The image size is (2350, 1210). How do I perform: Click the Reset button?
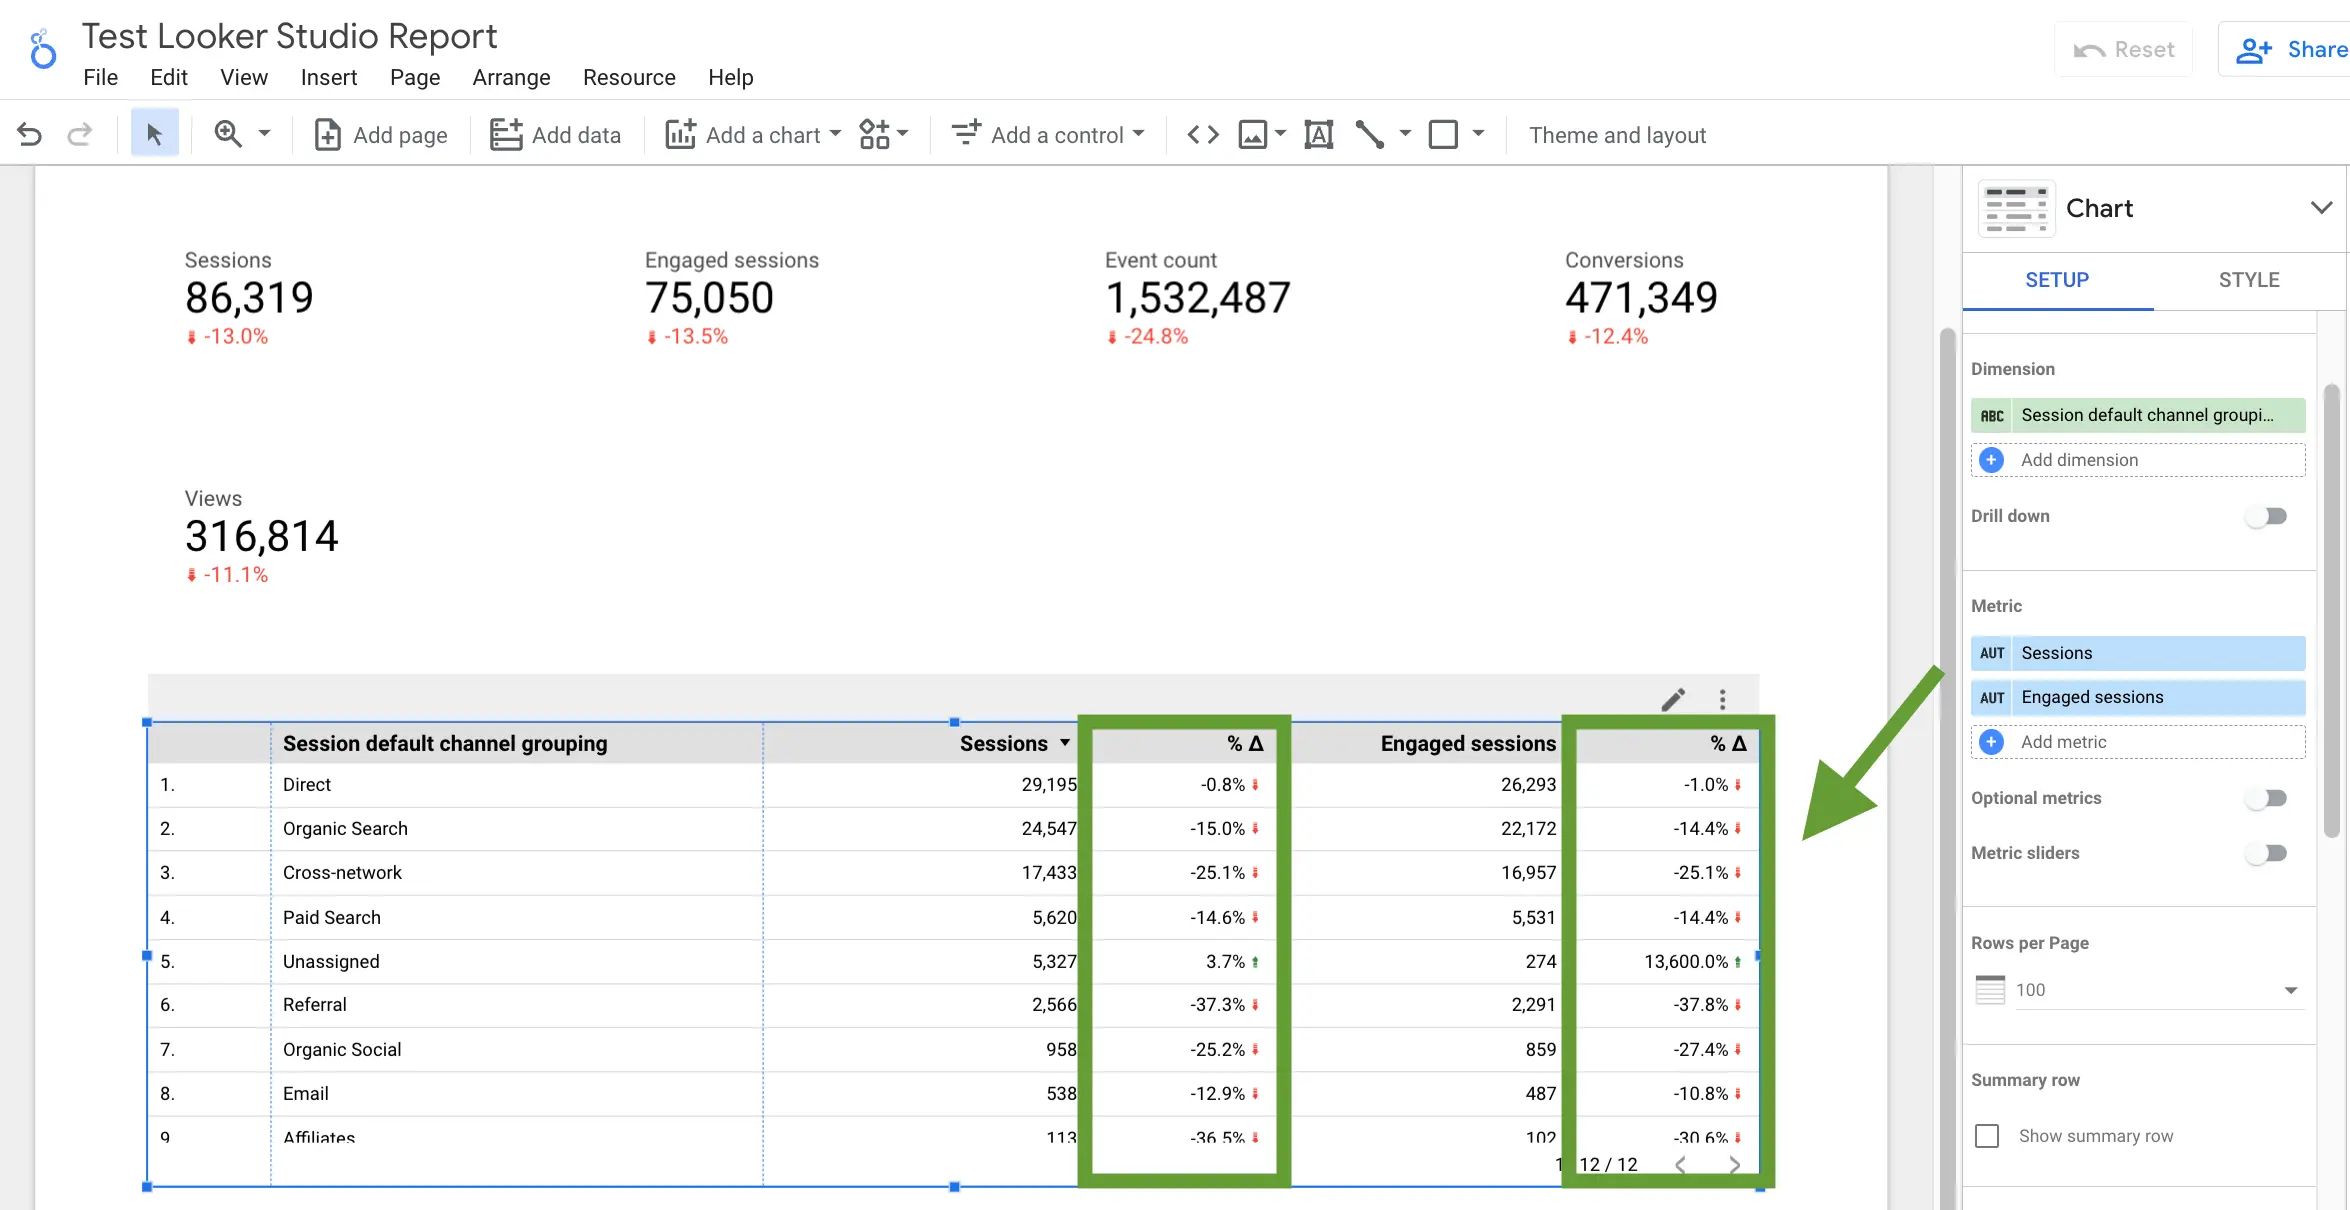click(2123, 49)
